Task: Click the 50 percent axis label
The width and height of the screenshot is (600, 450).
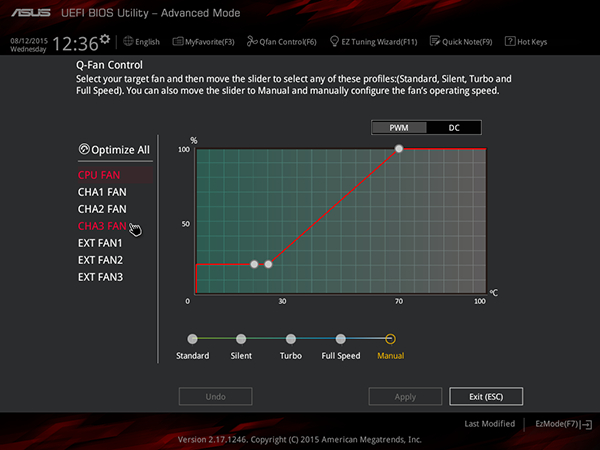Action: [186, 224]
